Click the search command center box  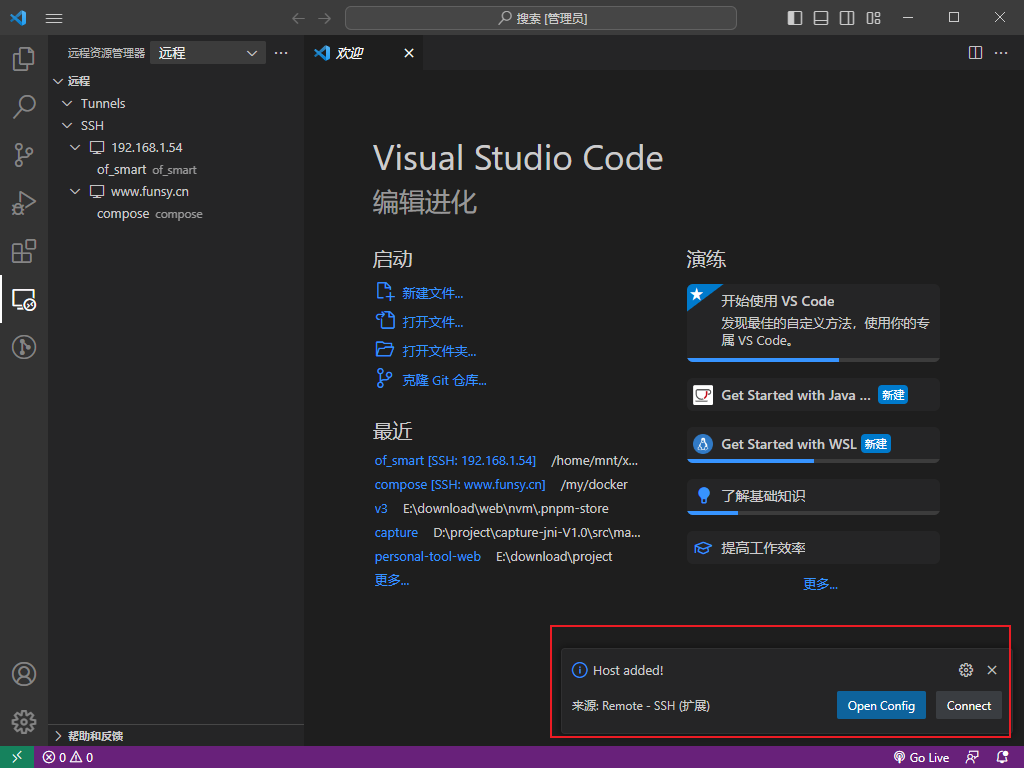pos(541,18)
